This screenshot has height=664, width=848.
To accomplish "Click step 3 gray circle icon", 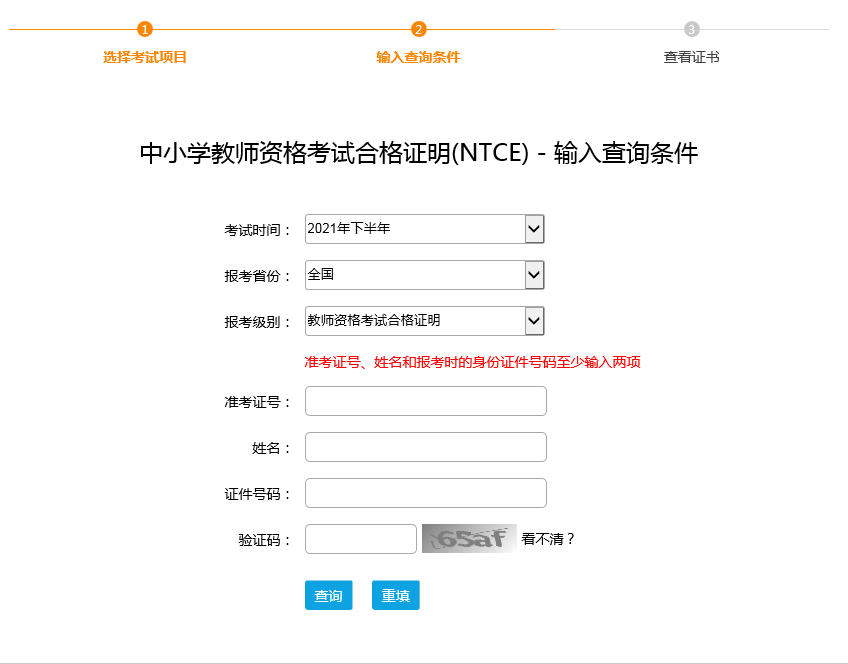I will [x=691, y=29].
